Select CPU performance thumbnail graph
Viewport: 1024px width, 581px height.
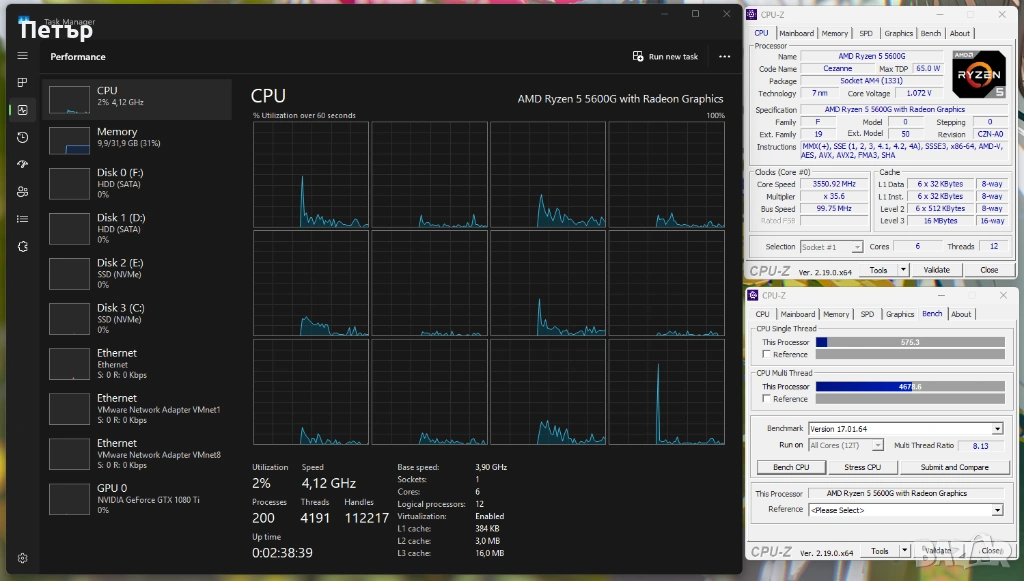click(x=69, y=100)
